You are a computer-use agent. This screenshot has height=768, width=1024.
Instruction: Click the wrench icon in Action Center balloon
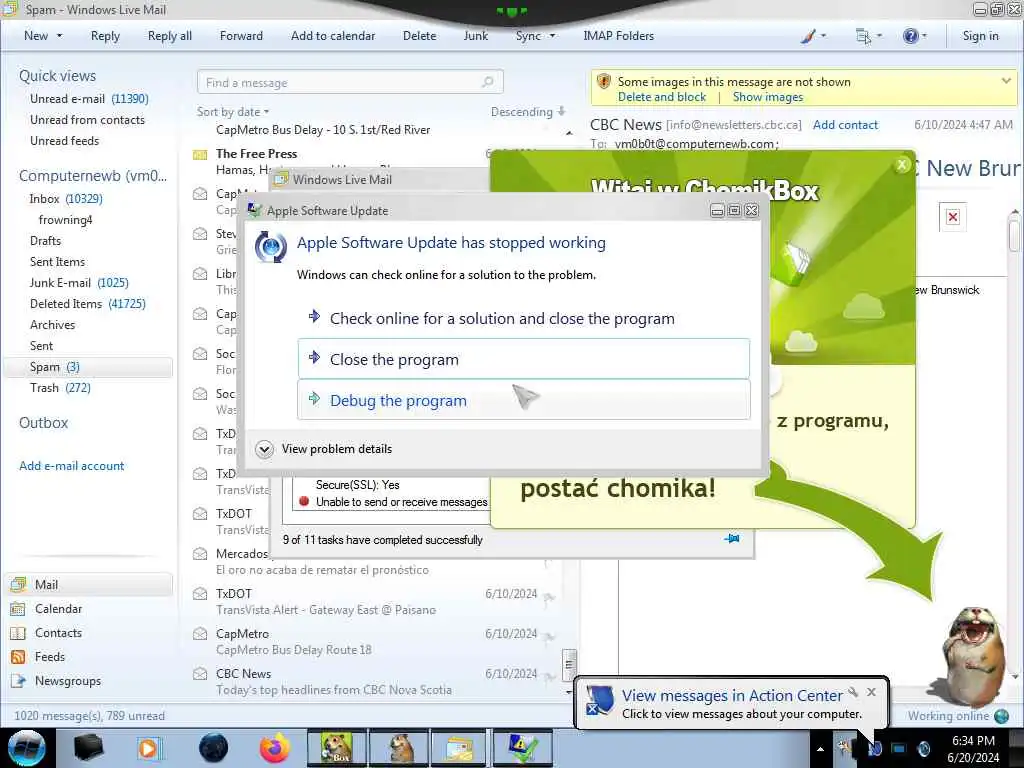pyautogui.click(x=853, y=692)
